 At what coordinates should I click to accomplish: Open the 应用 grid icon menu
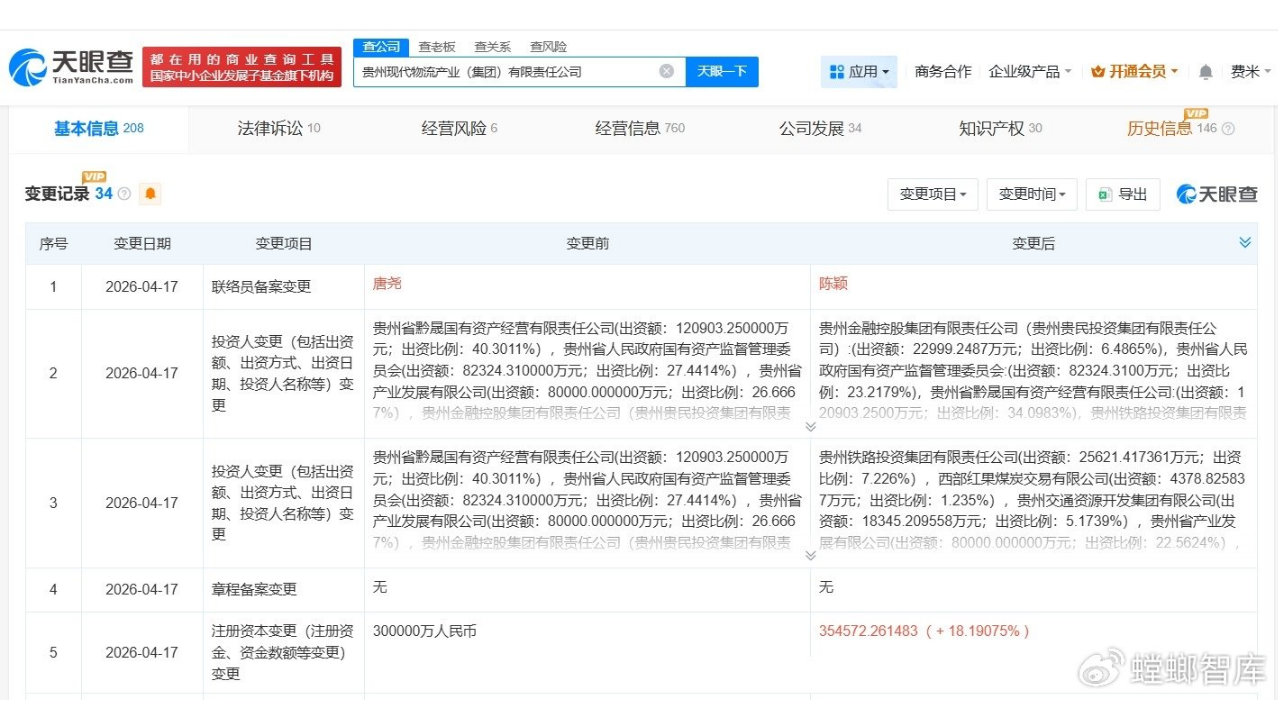[x=859, y=71]
